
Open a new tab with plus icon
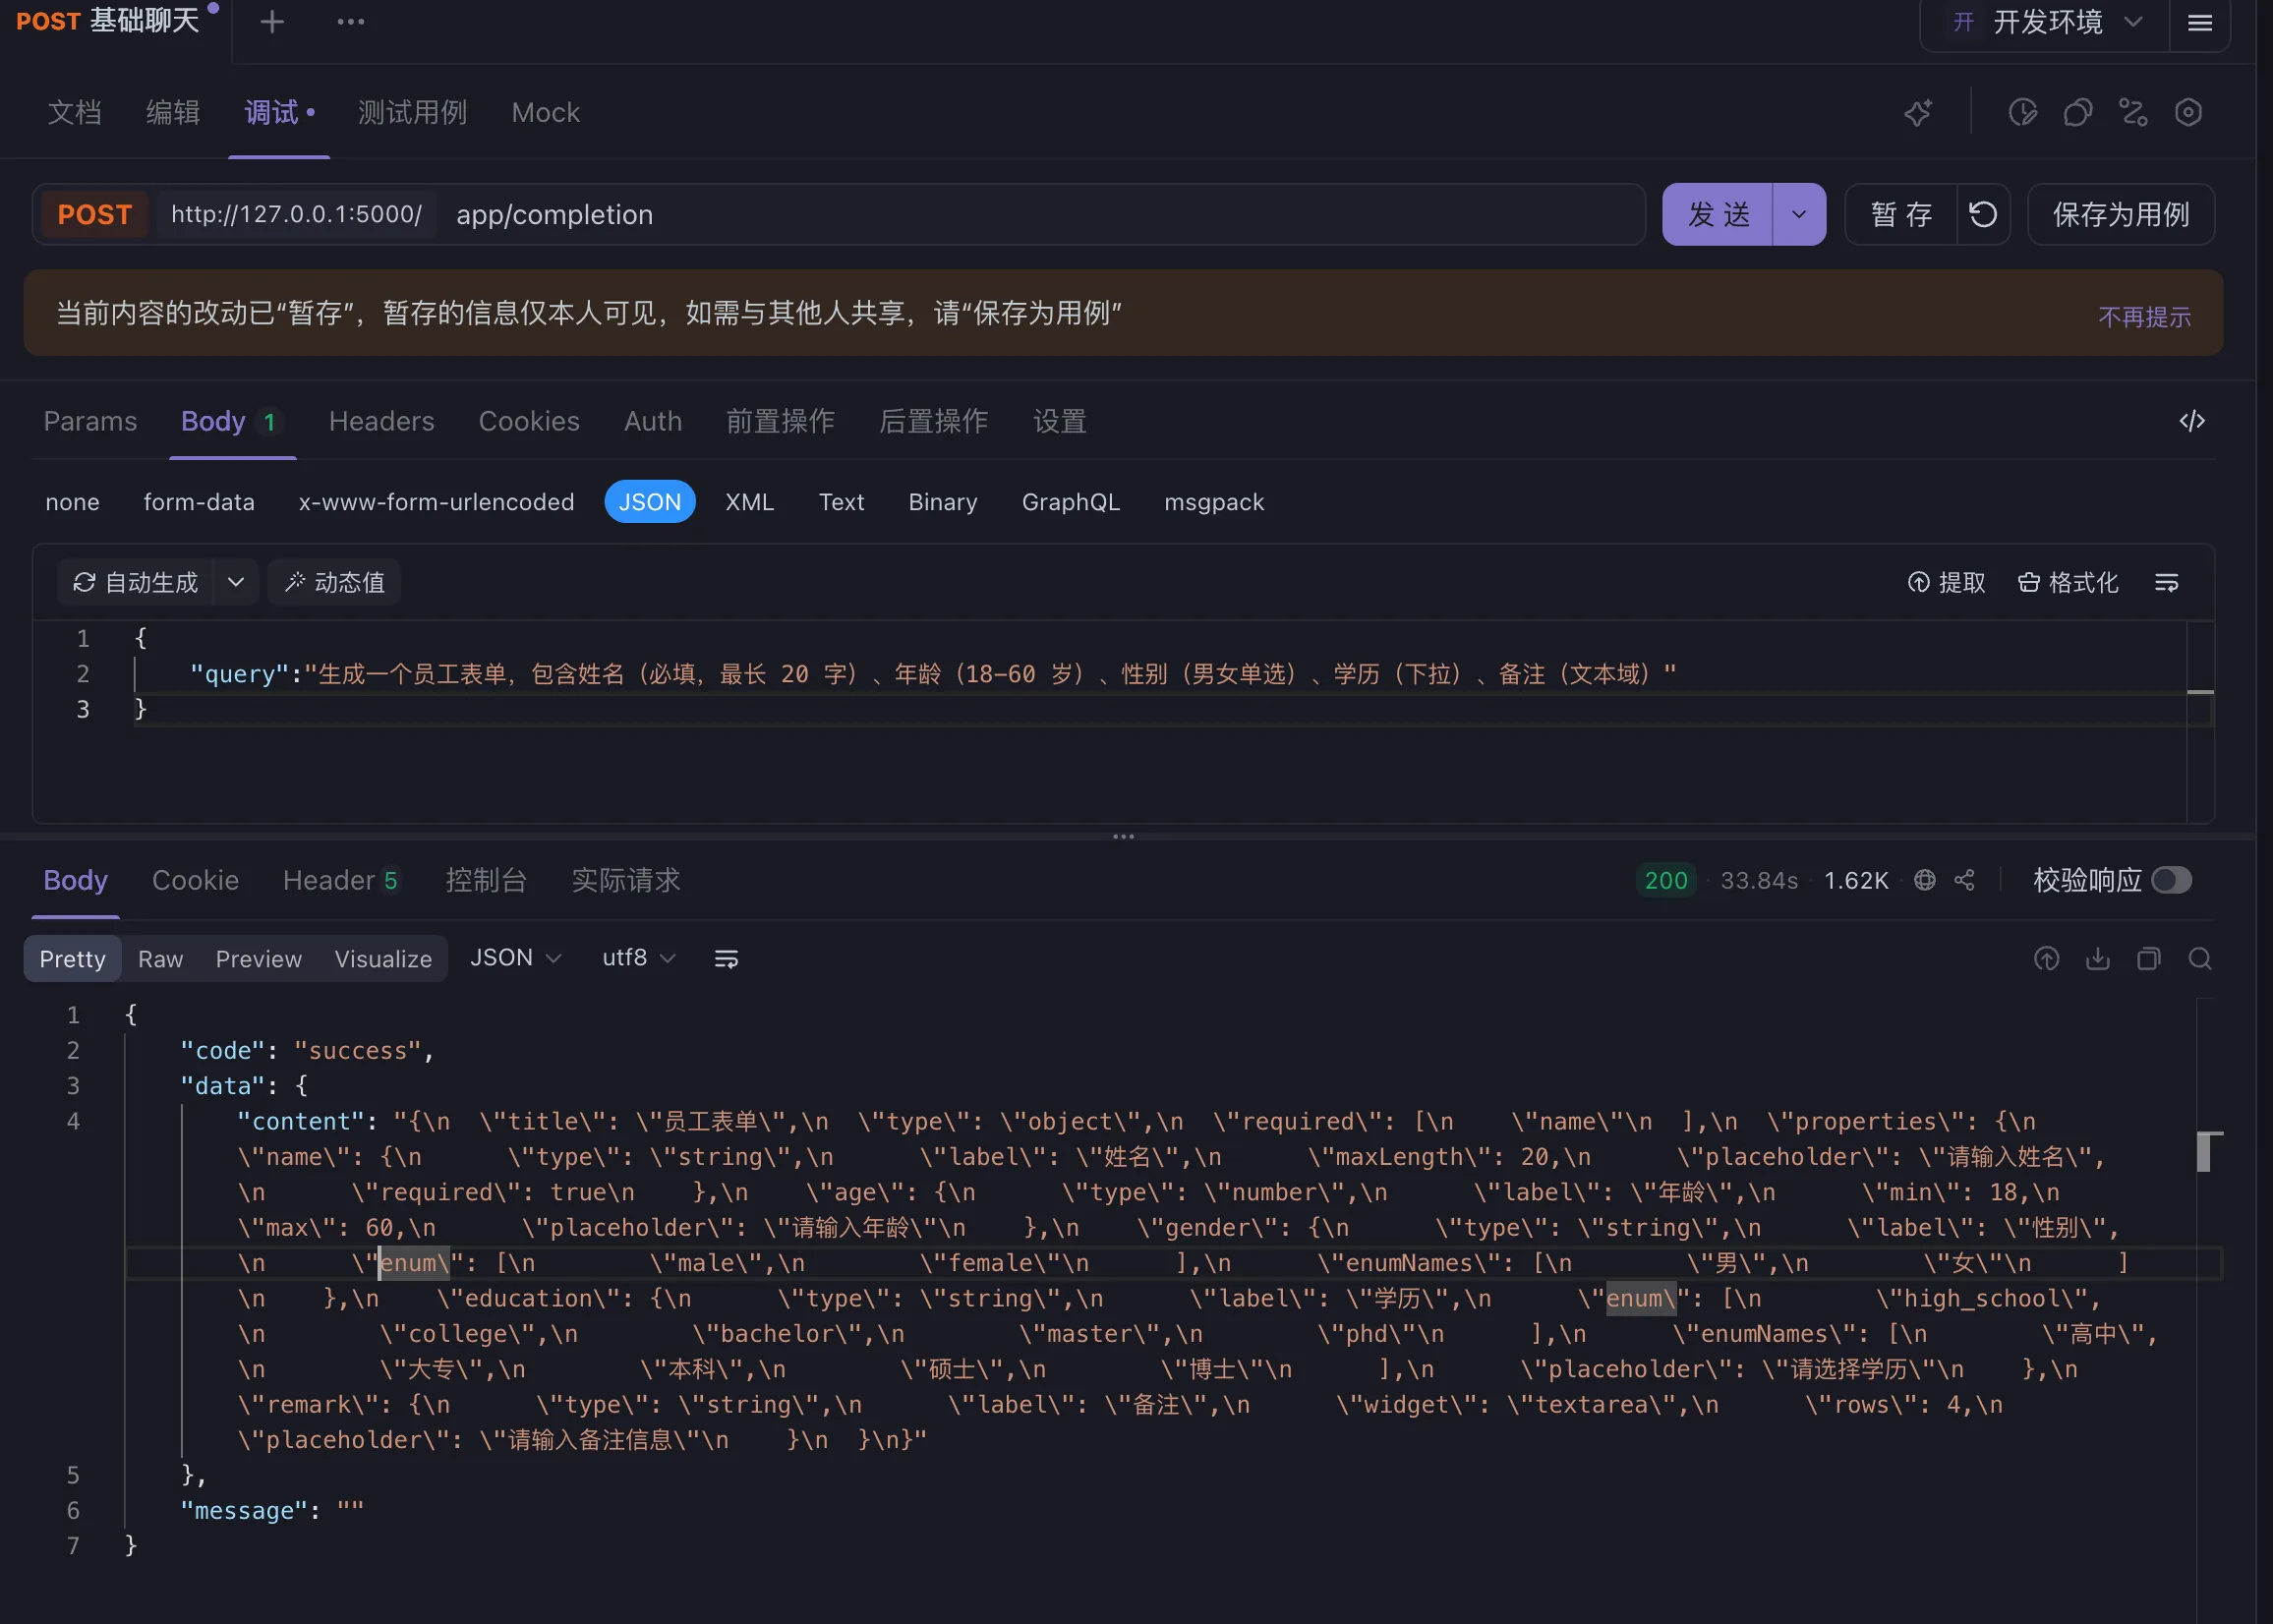pyautogui.click(x=272, y=22)
